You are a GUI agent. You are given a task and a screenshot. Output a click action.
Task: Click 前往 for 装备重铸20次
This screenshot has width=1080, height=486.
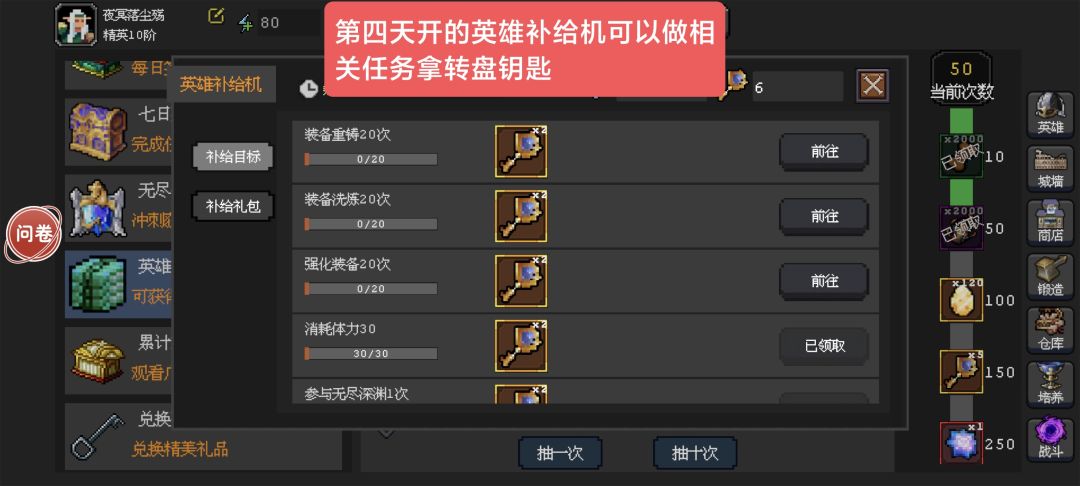(x=824, y=151)
